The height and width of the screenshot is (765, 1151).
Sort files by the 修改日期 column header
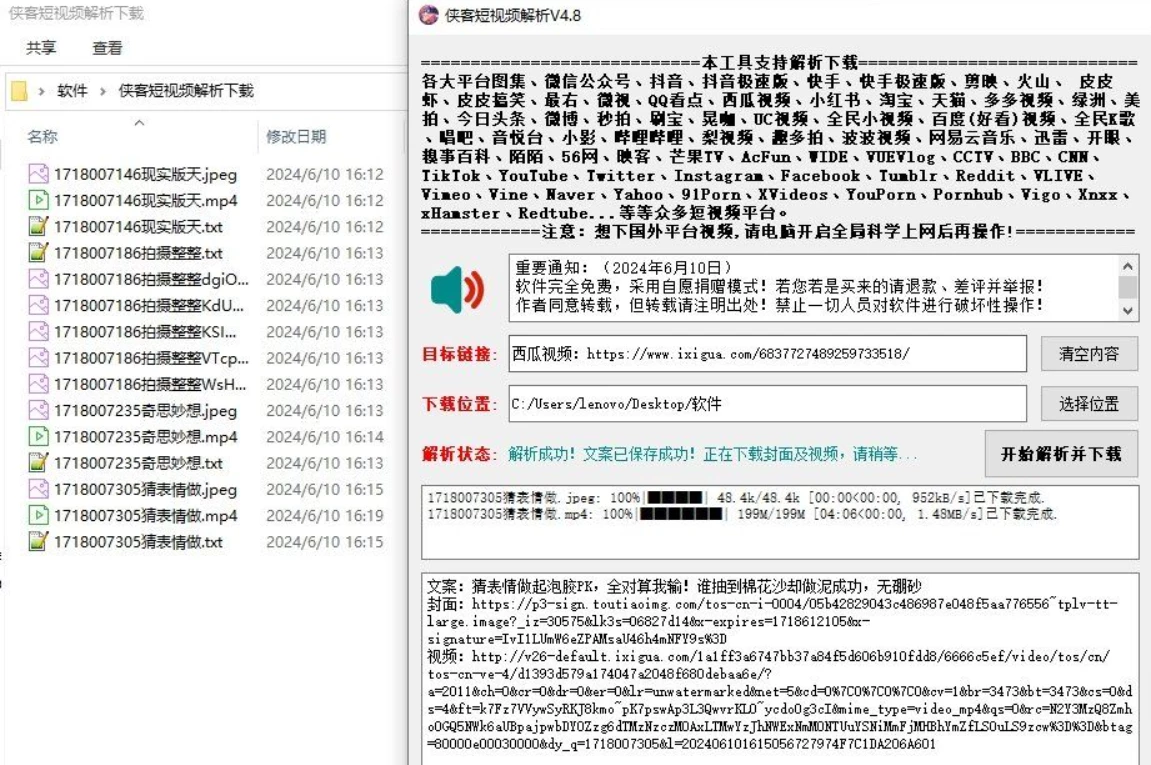point(296,136)
